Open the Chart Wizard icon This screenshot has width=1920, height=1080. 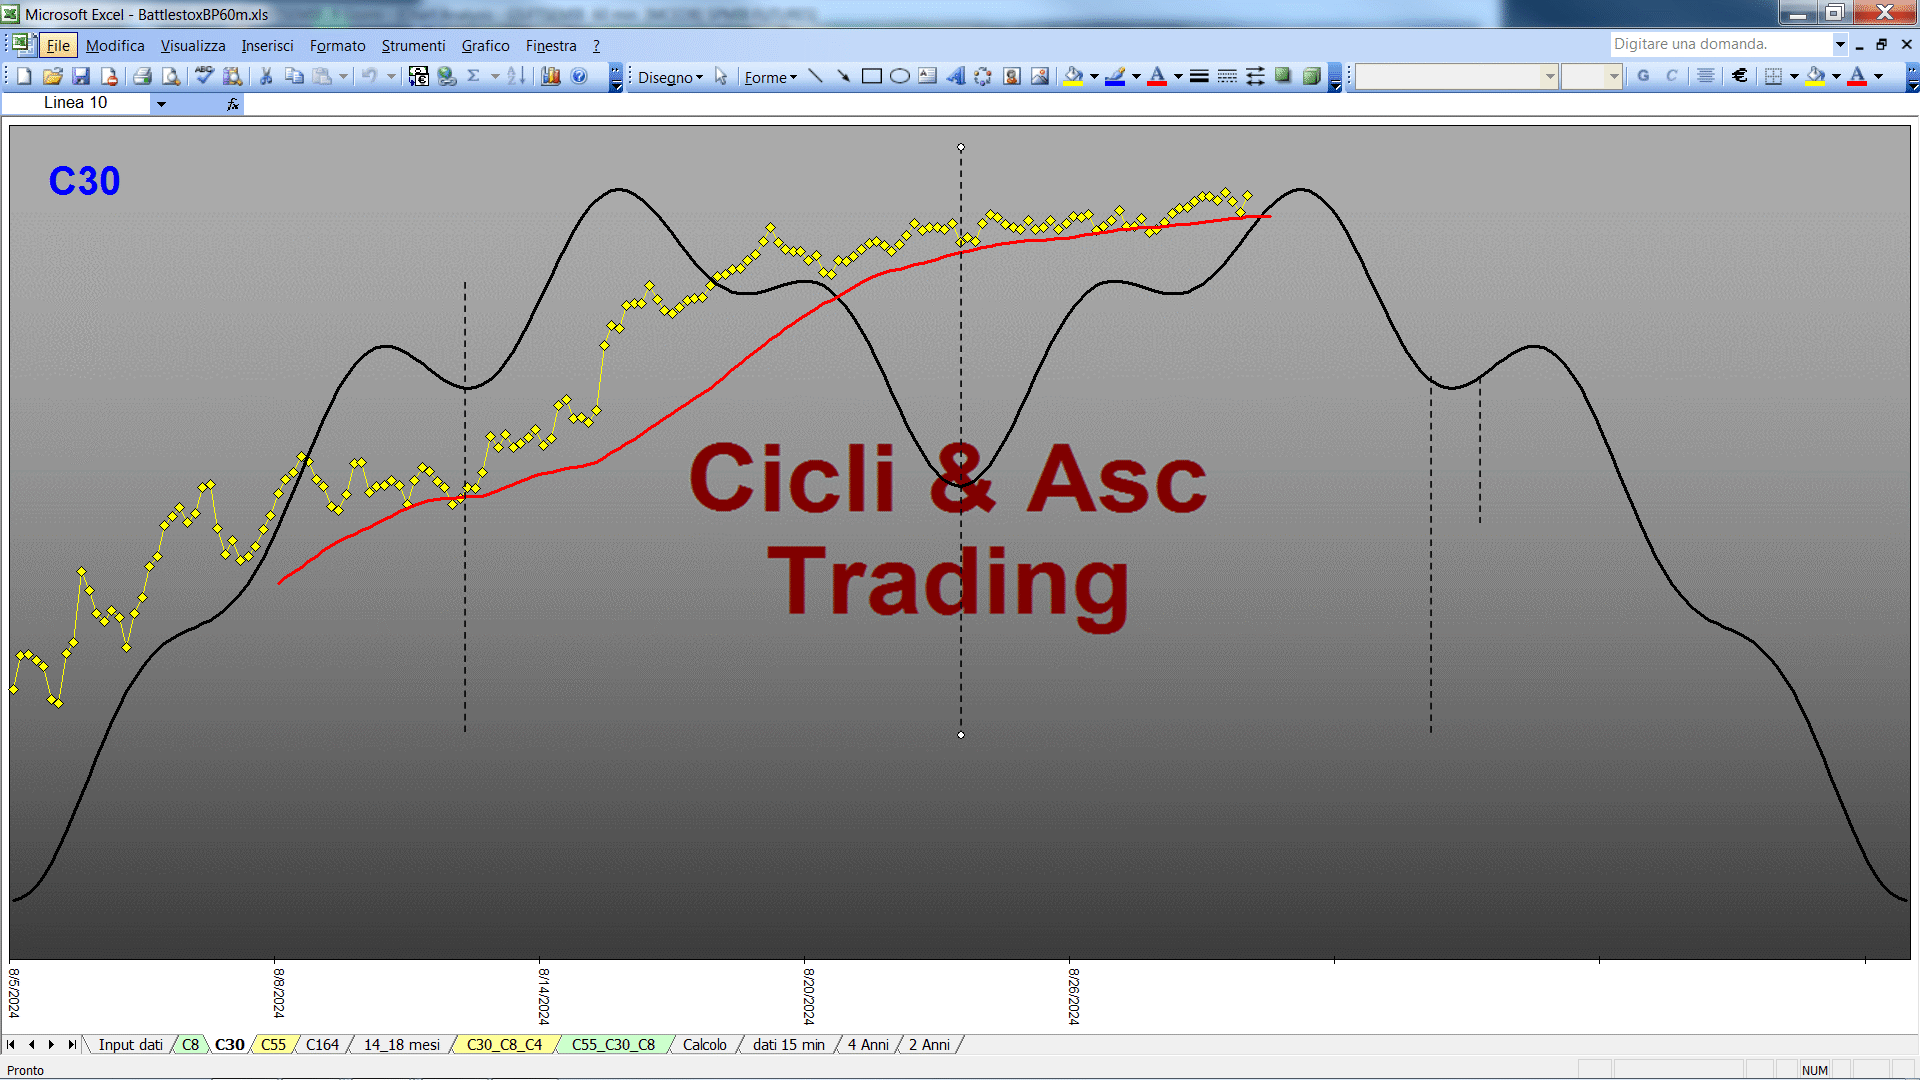(x=551, y=76)
